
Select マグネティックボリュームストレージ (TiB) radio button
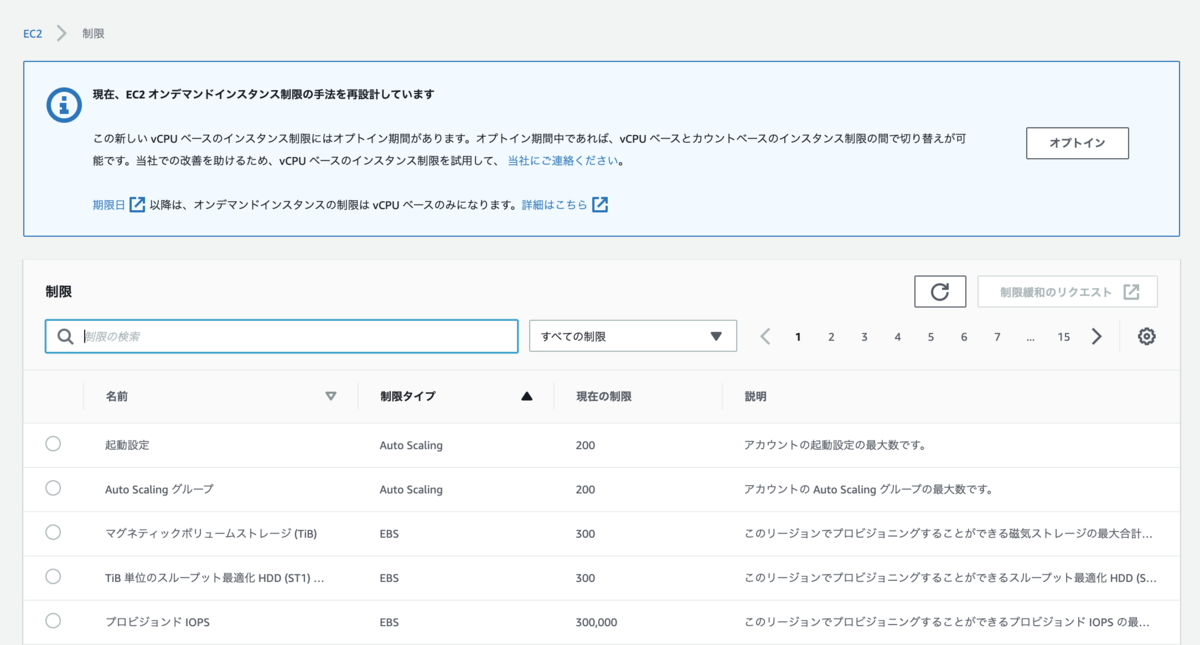(x=53, y=532)
